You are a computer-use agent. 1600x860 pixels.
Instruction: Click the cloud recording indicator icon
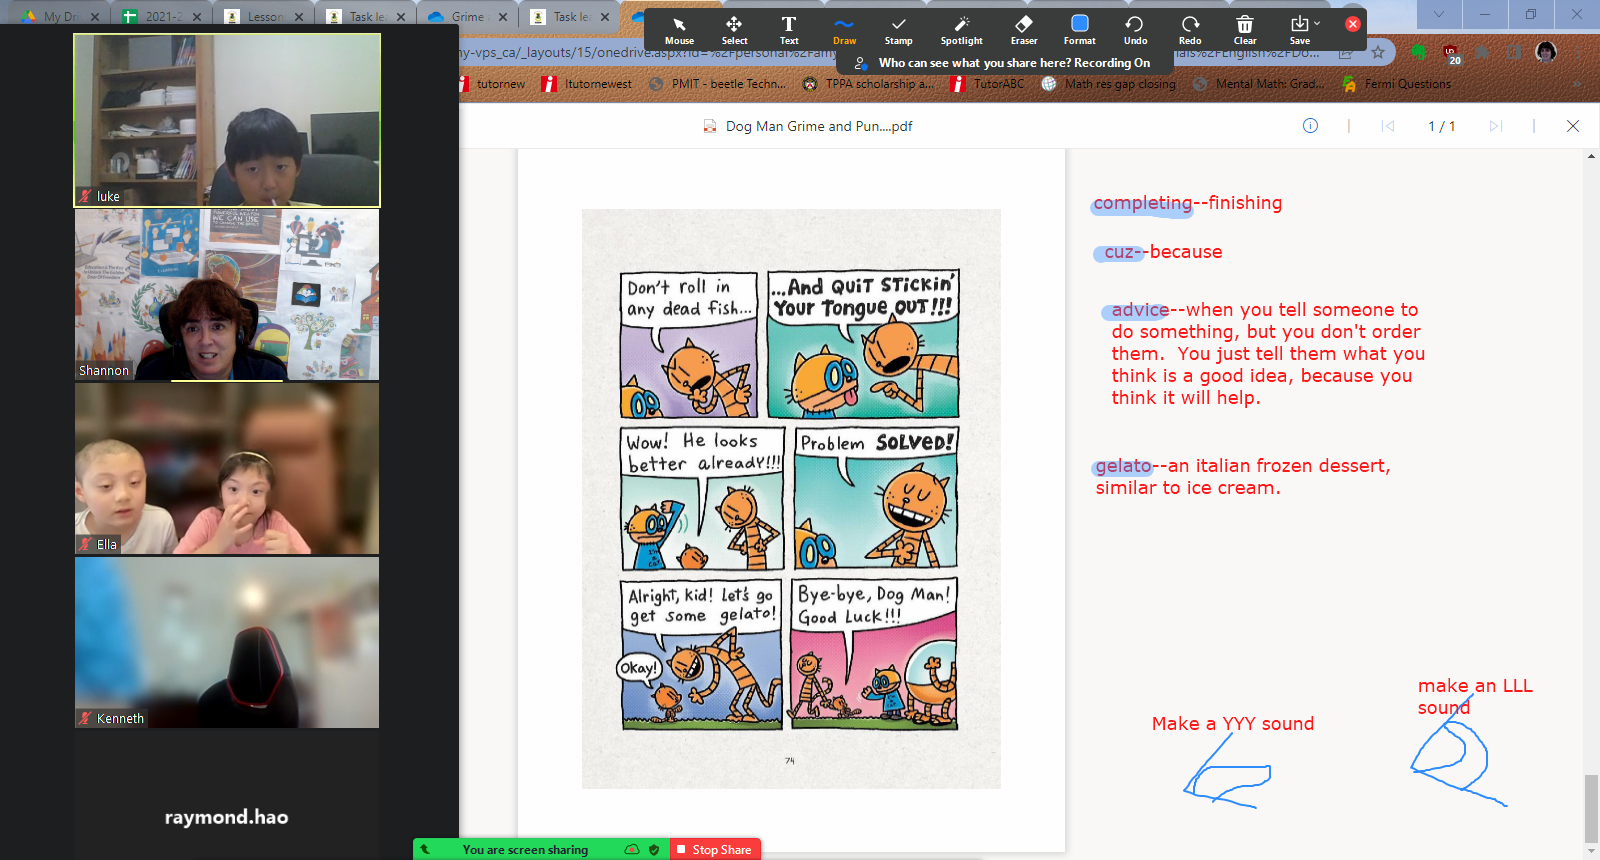(x=632, y=849)
